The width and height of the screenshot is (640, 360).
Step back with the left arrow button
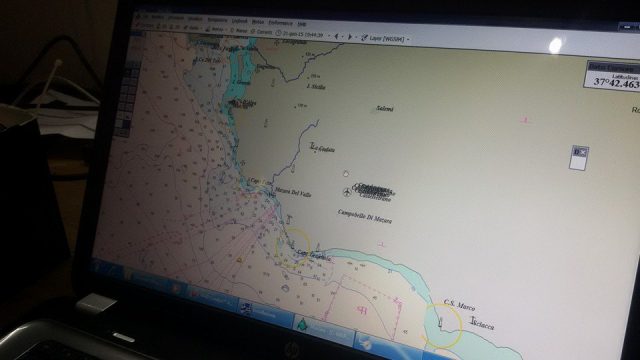click(337, 36)
